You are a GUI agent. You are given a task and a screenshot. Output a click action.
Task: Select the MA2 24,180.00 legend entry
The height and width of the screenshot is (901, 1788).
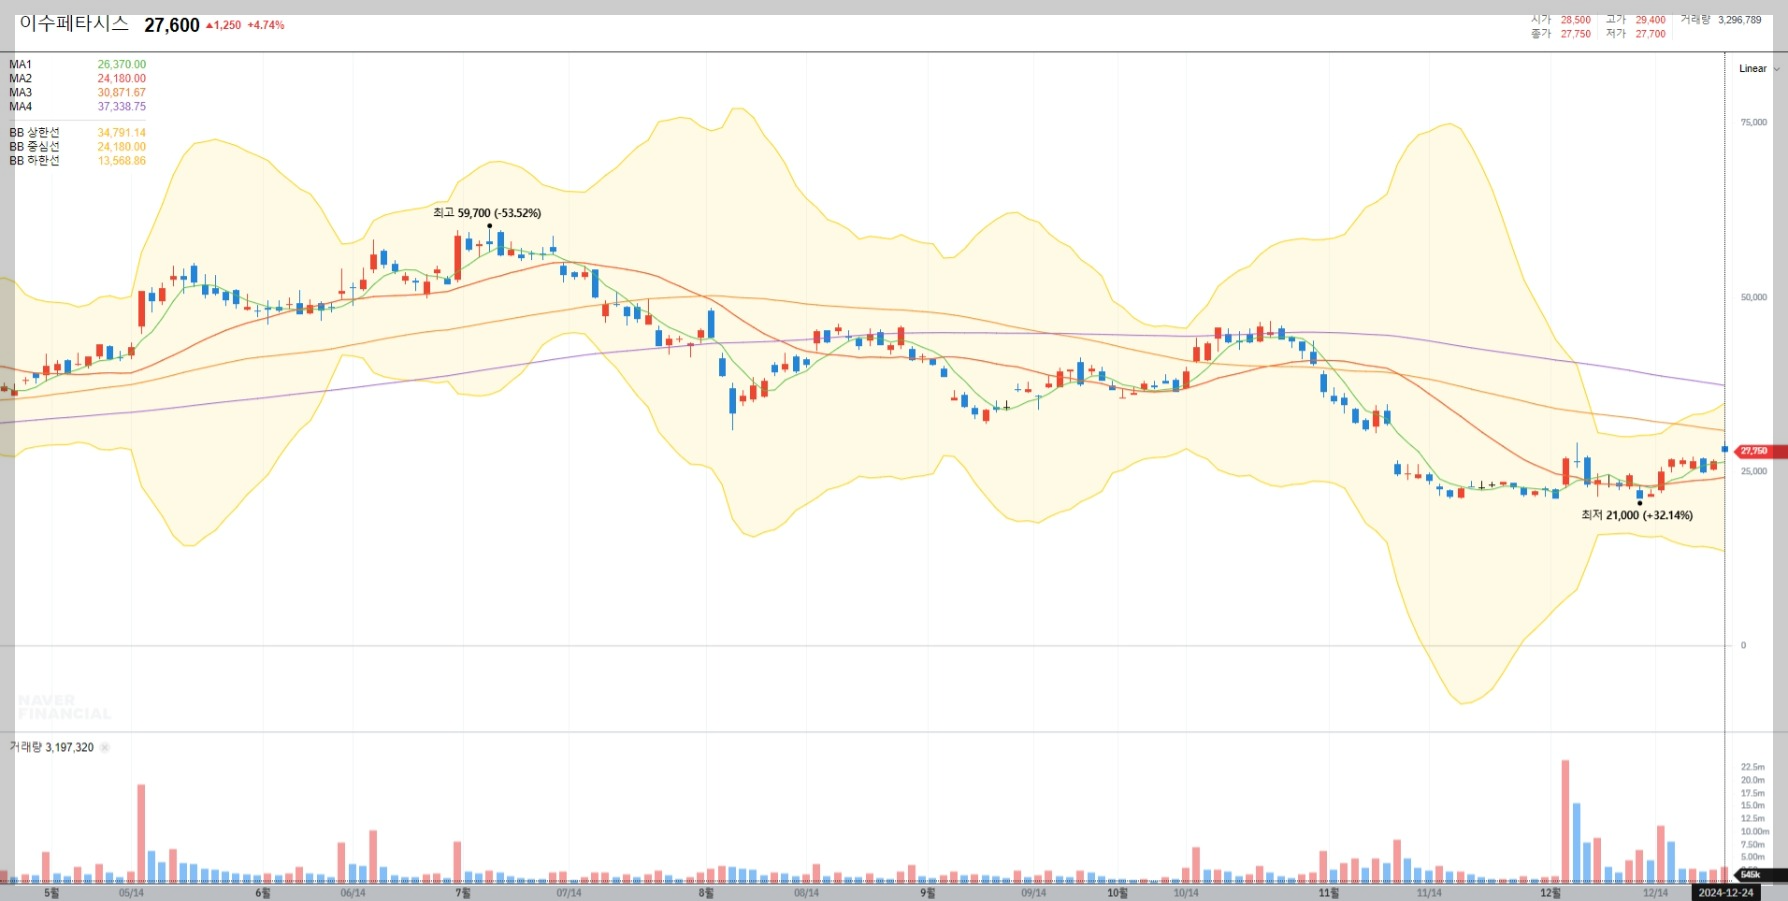click(x=77, y=78)
